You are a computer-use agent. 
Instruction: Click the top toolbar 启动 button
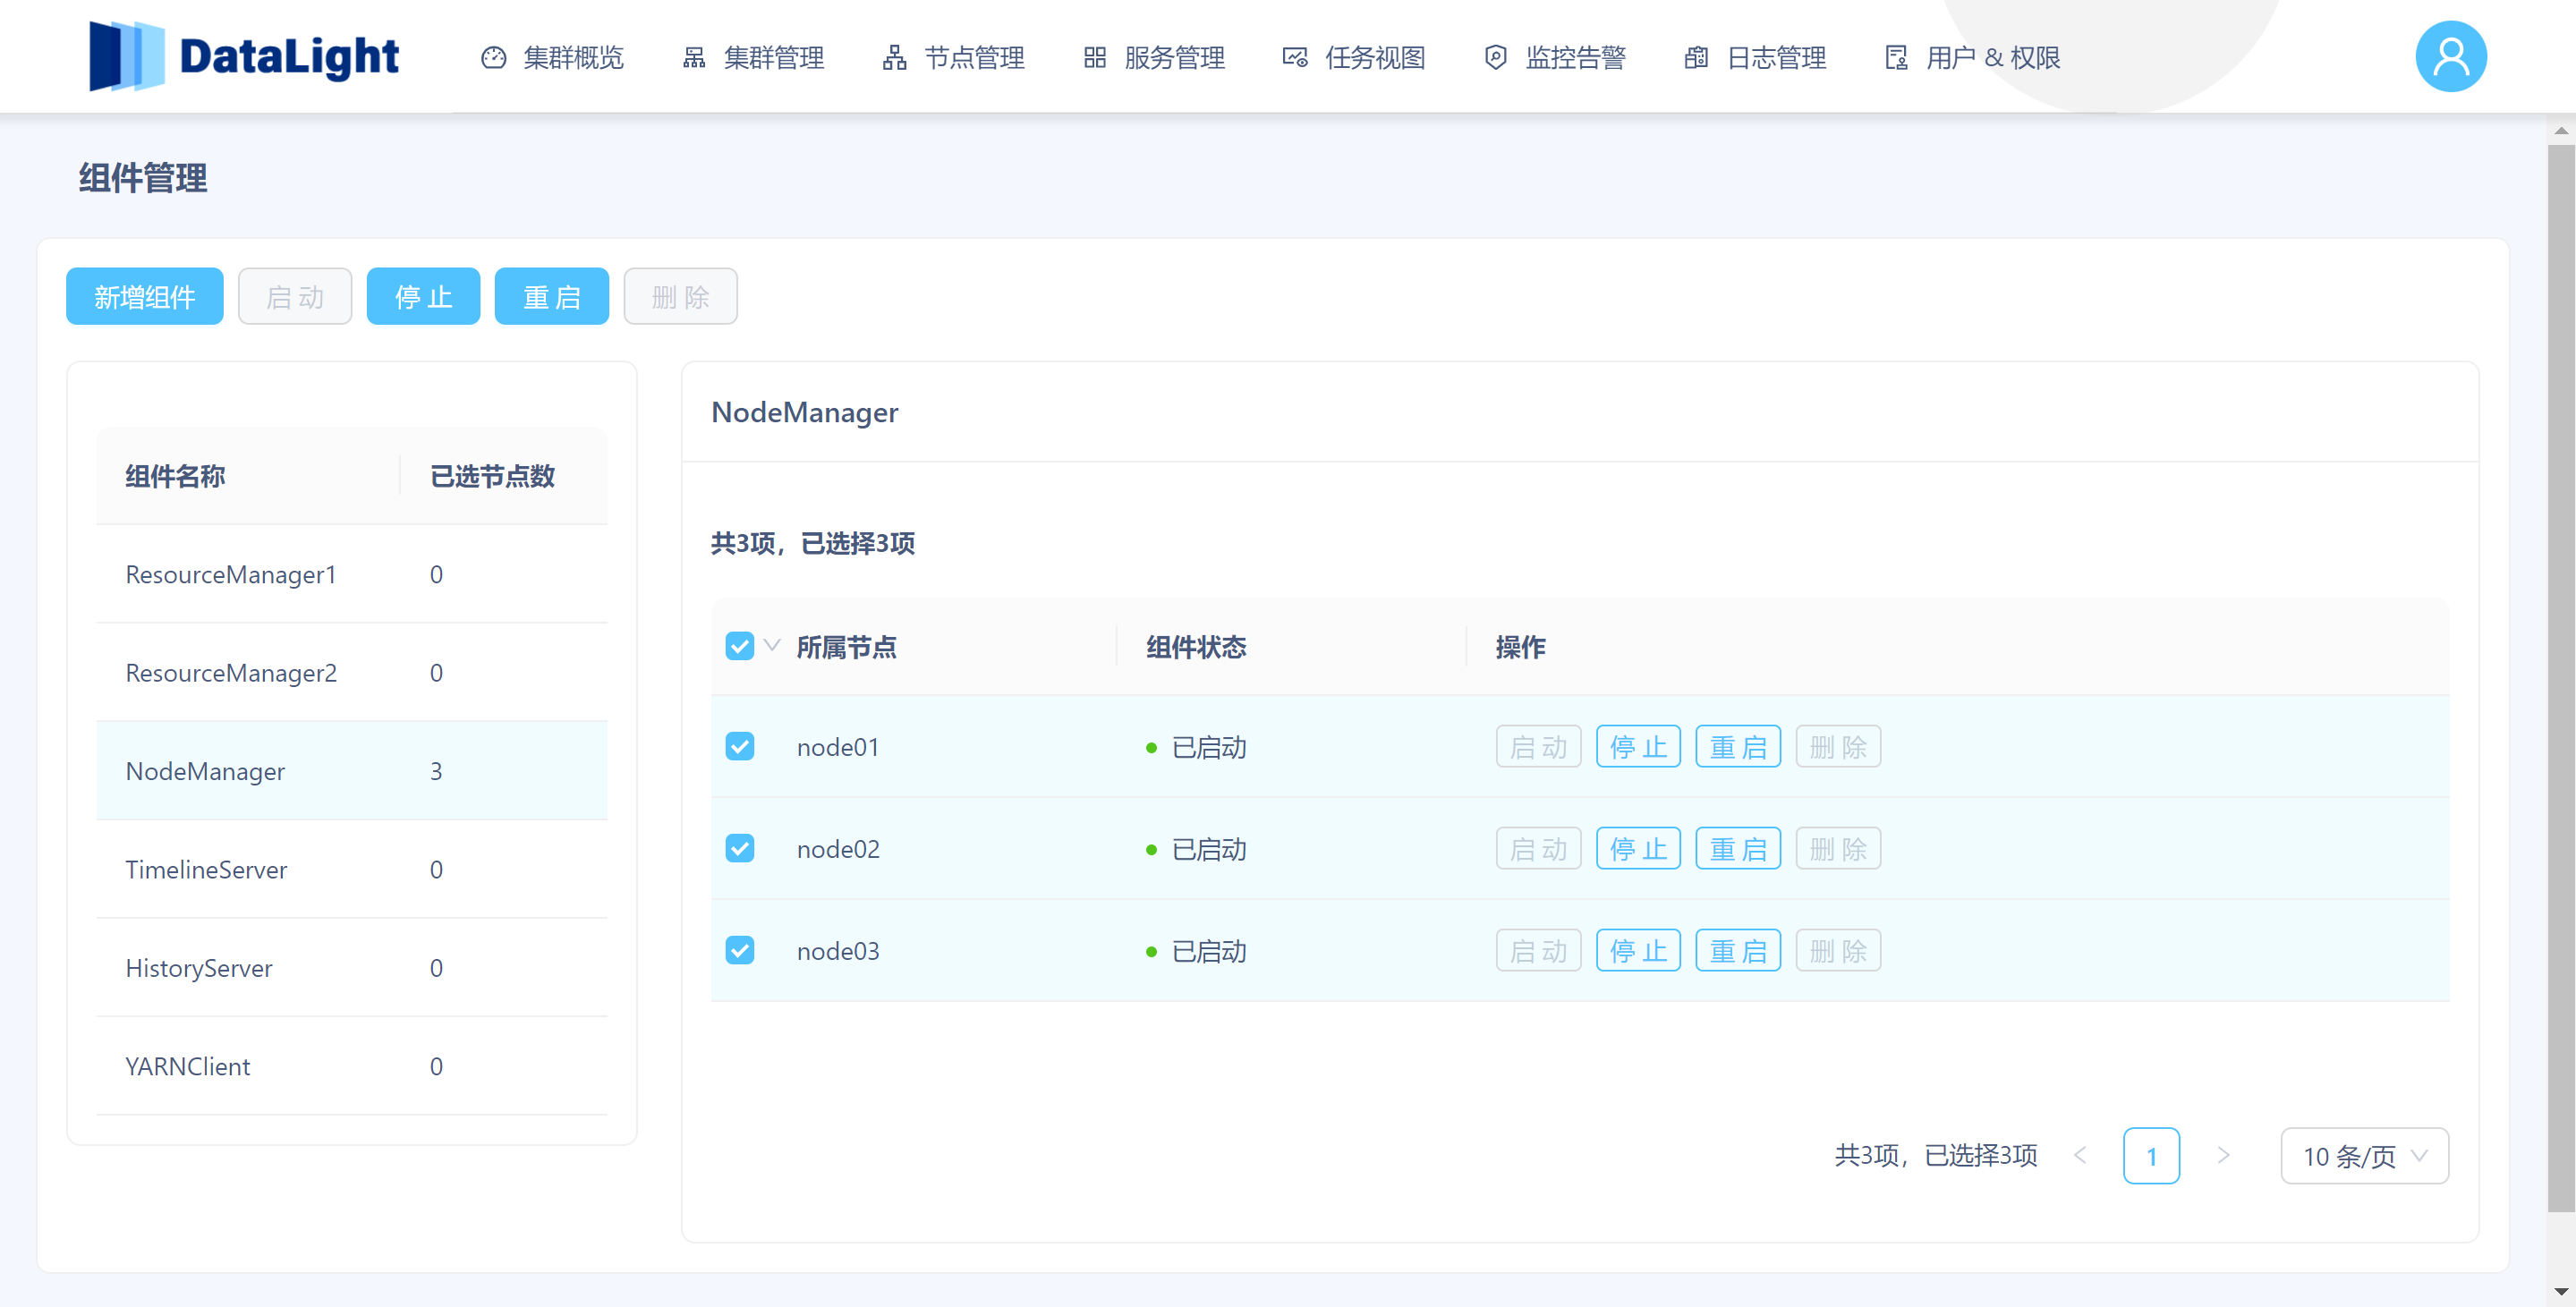295,296
